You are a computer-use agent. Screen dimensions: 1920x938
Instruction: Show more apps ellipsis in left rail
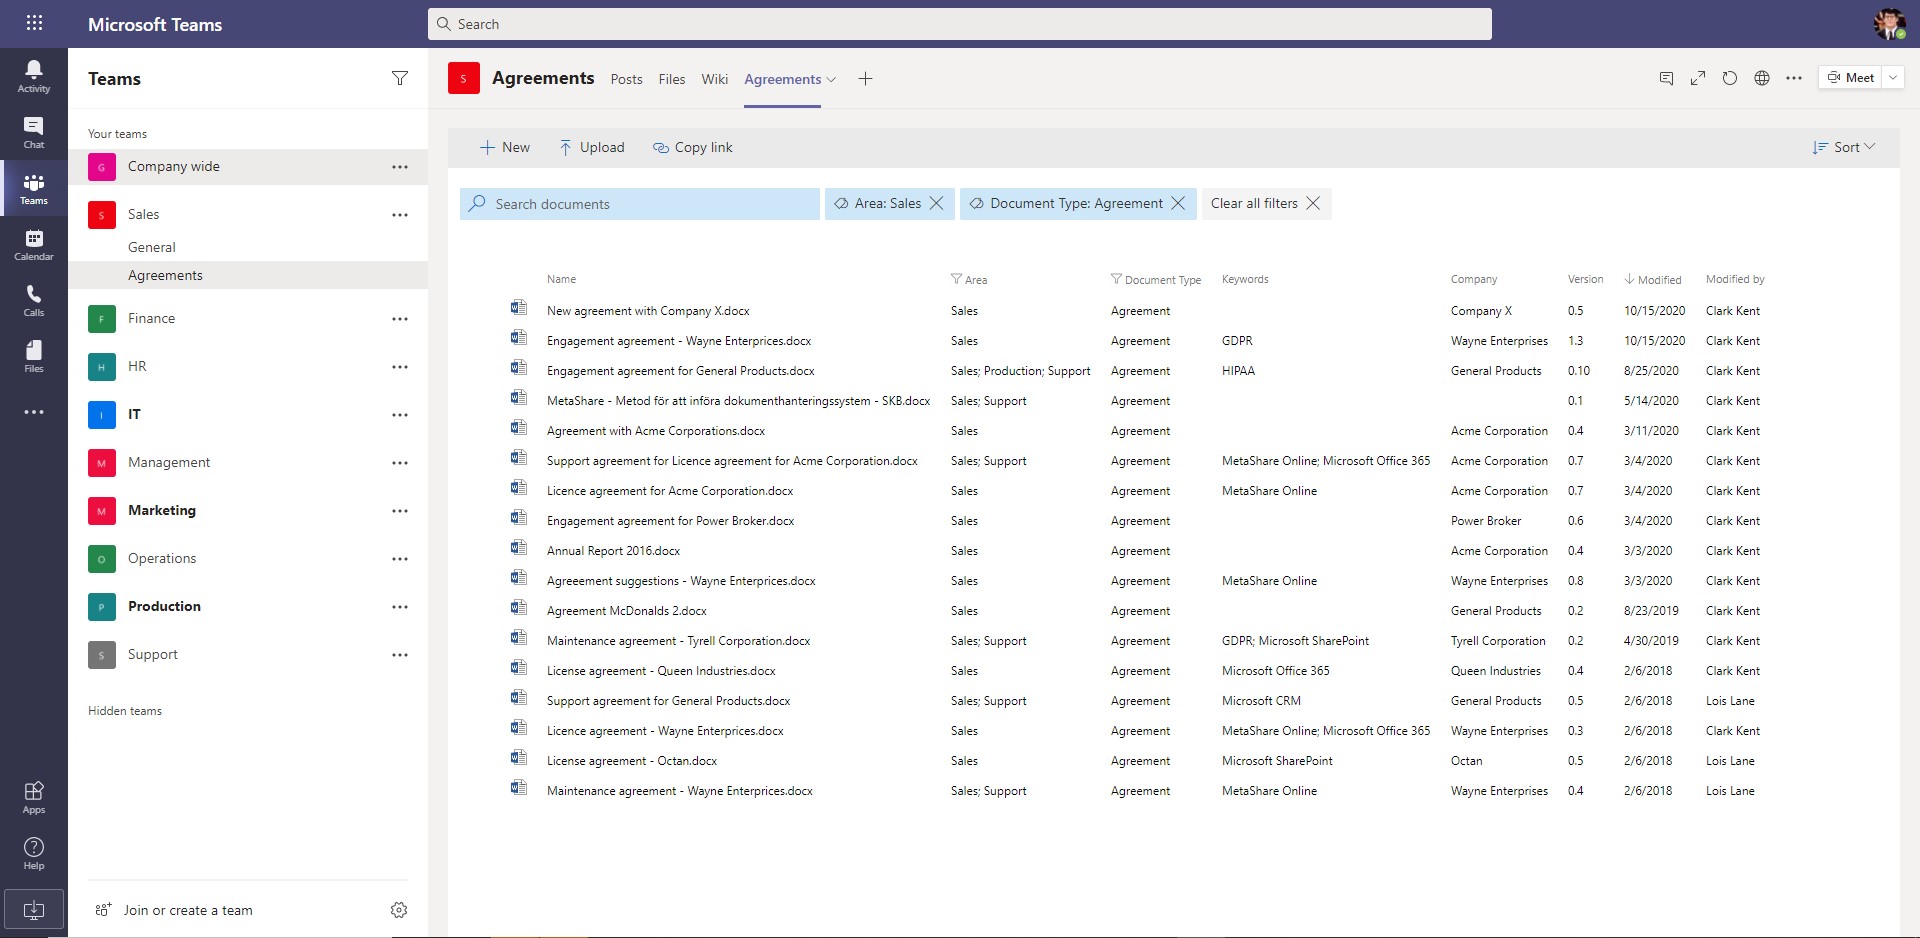[x=34, y=412]
